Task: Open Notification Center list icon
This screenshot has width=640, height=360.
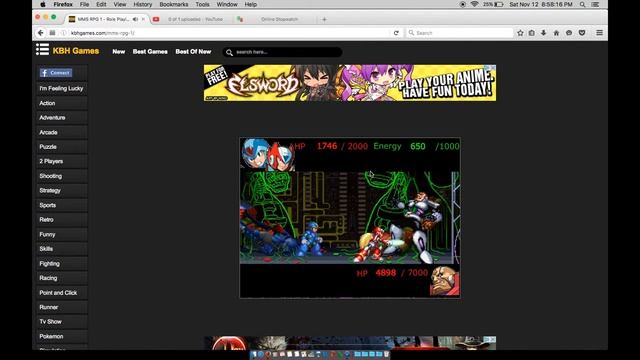Action: click(596, 4)
